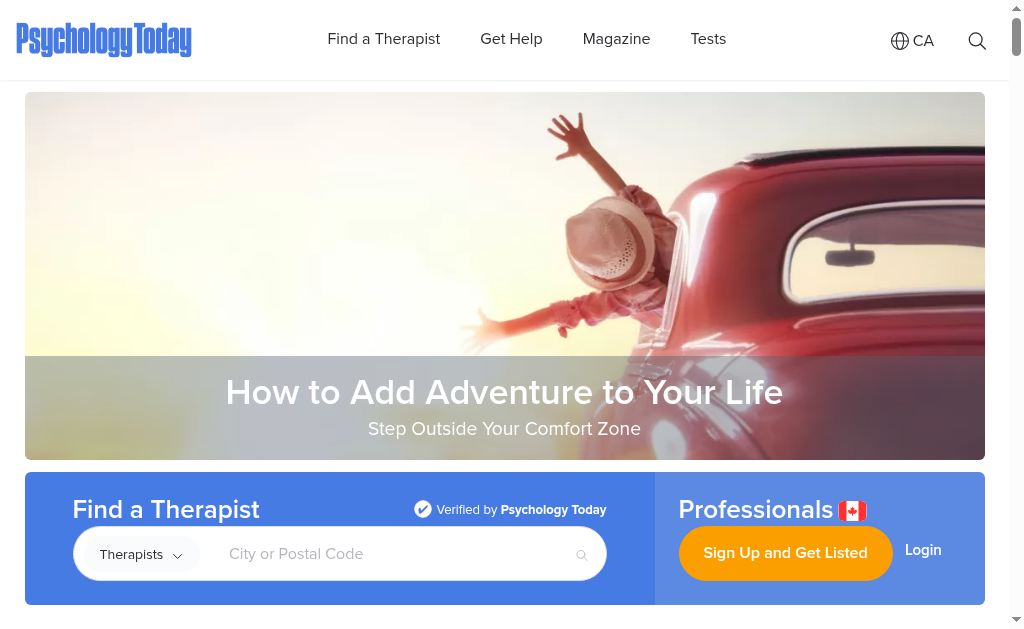Click scrollbar down arrow

(x=1016, y=619)
